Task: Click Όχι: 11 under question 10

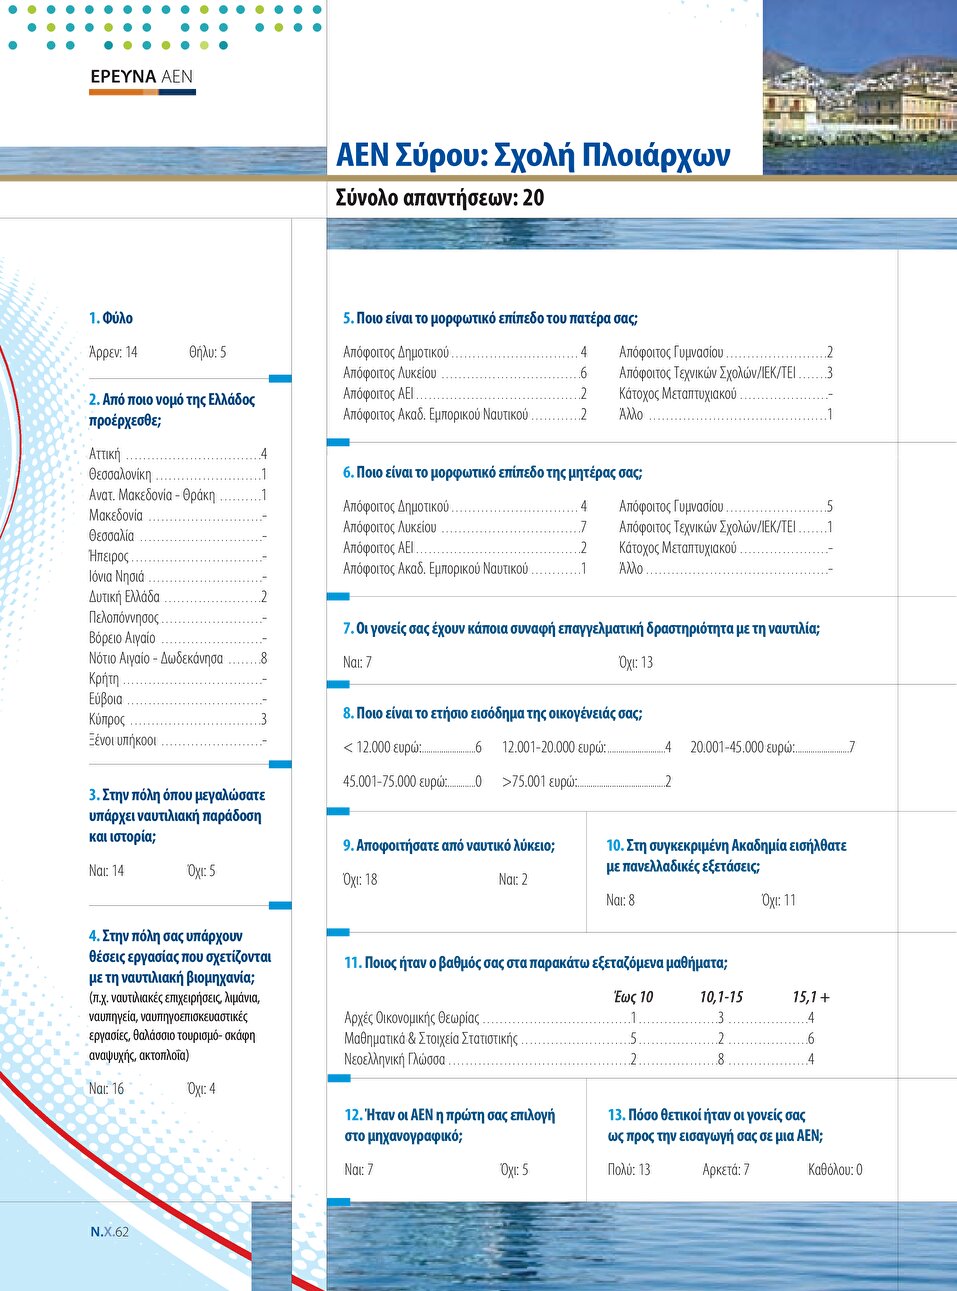Action: tap(779, 900)
